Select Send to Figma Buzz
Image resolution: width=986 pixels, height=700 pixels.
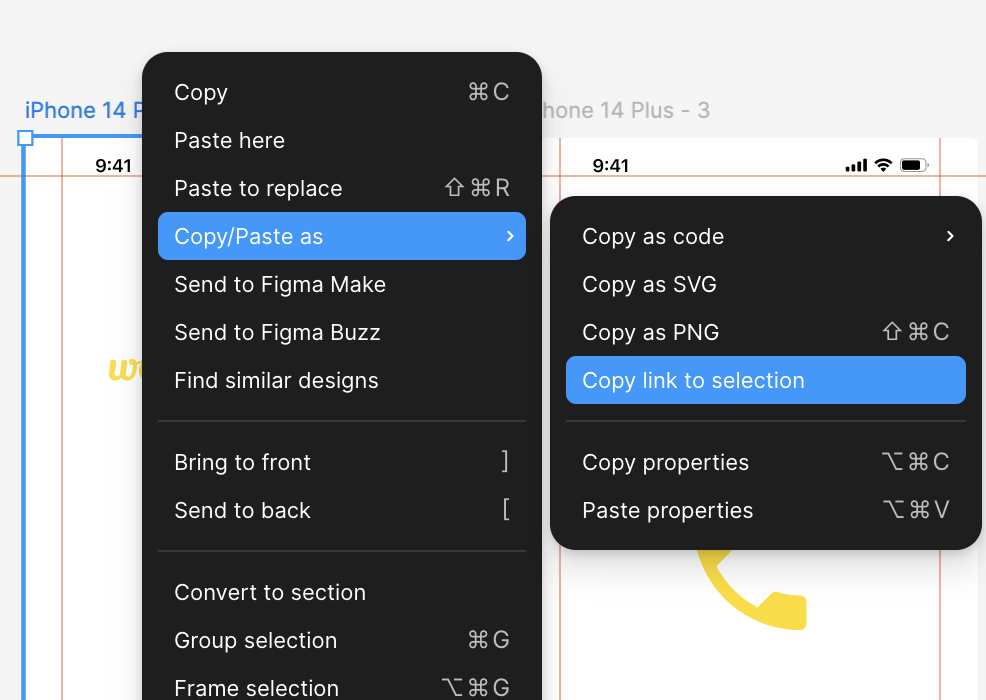tap(340, 333)
